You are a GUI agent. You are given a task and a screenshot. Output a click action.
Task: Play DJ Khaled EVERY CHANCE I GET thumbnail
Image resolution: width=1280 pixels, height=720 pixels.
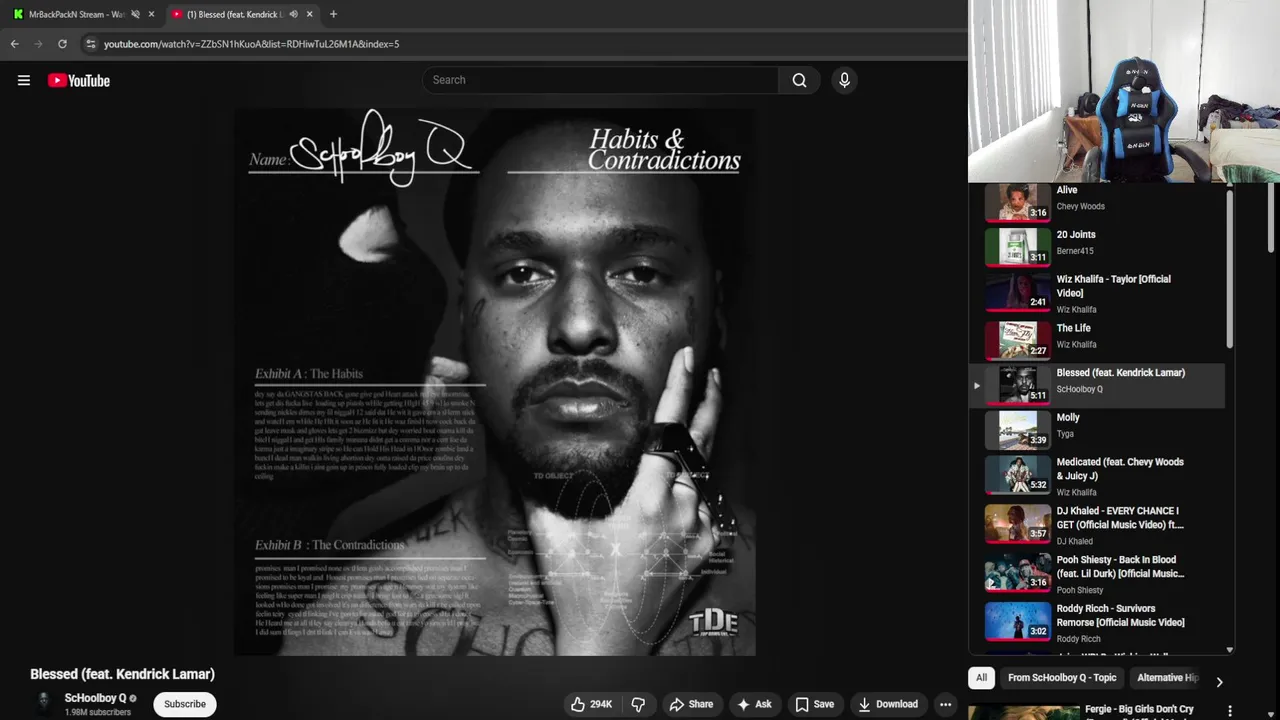pyautogui.click(x=1017, y=523)
